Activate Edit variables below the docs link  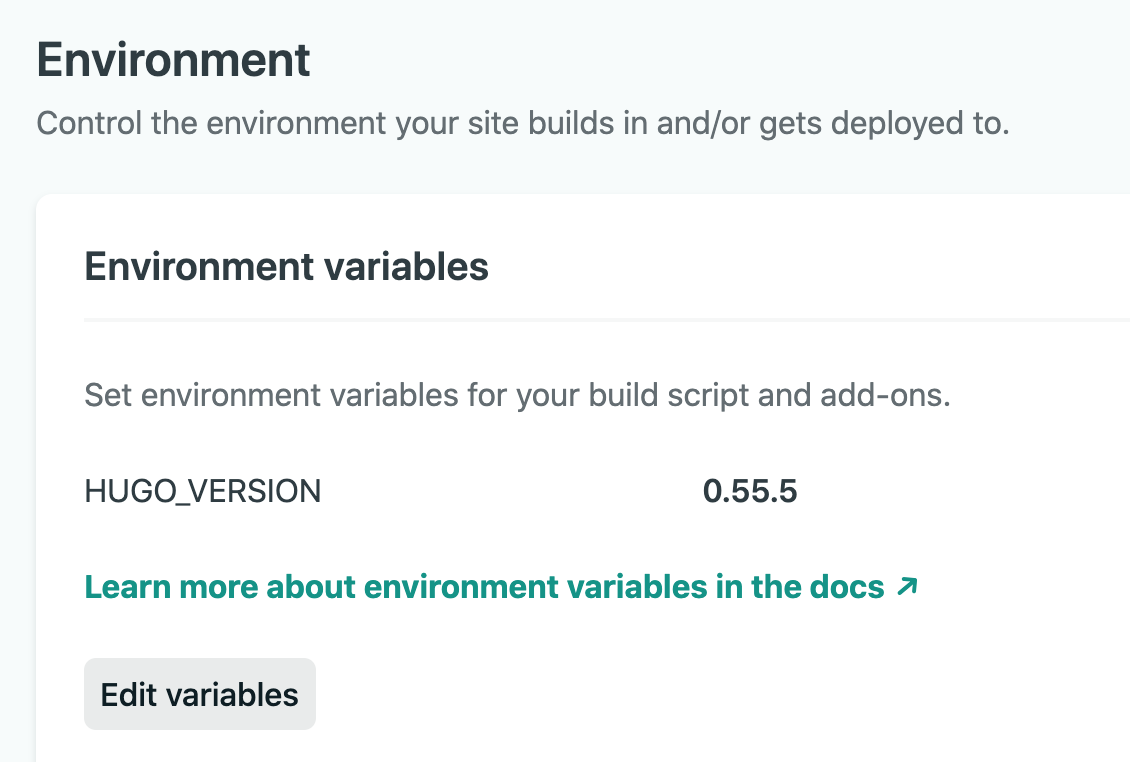coord(199,693)
